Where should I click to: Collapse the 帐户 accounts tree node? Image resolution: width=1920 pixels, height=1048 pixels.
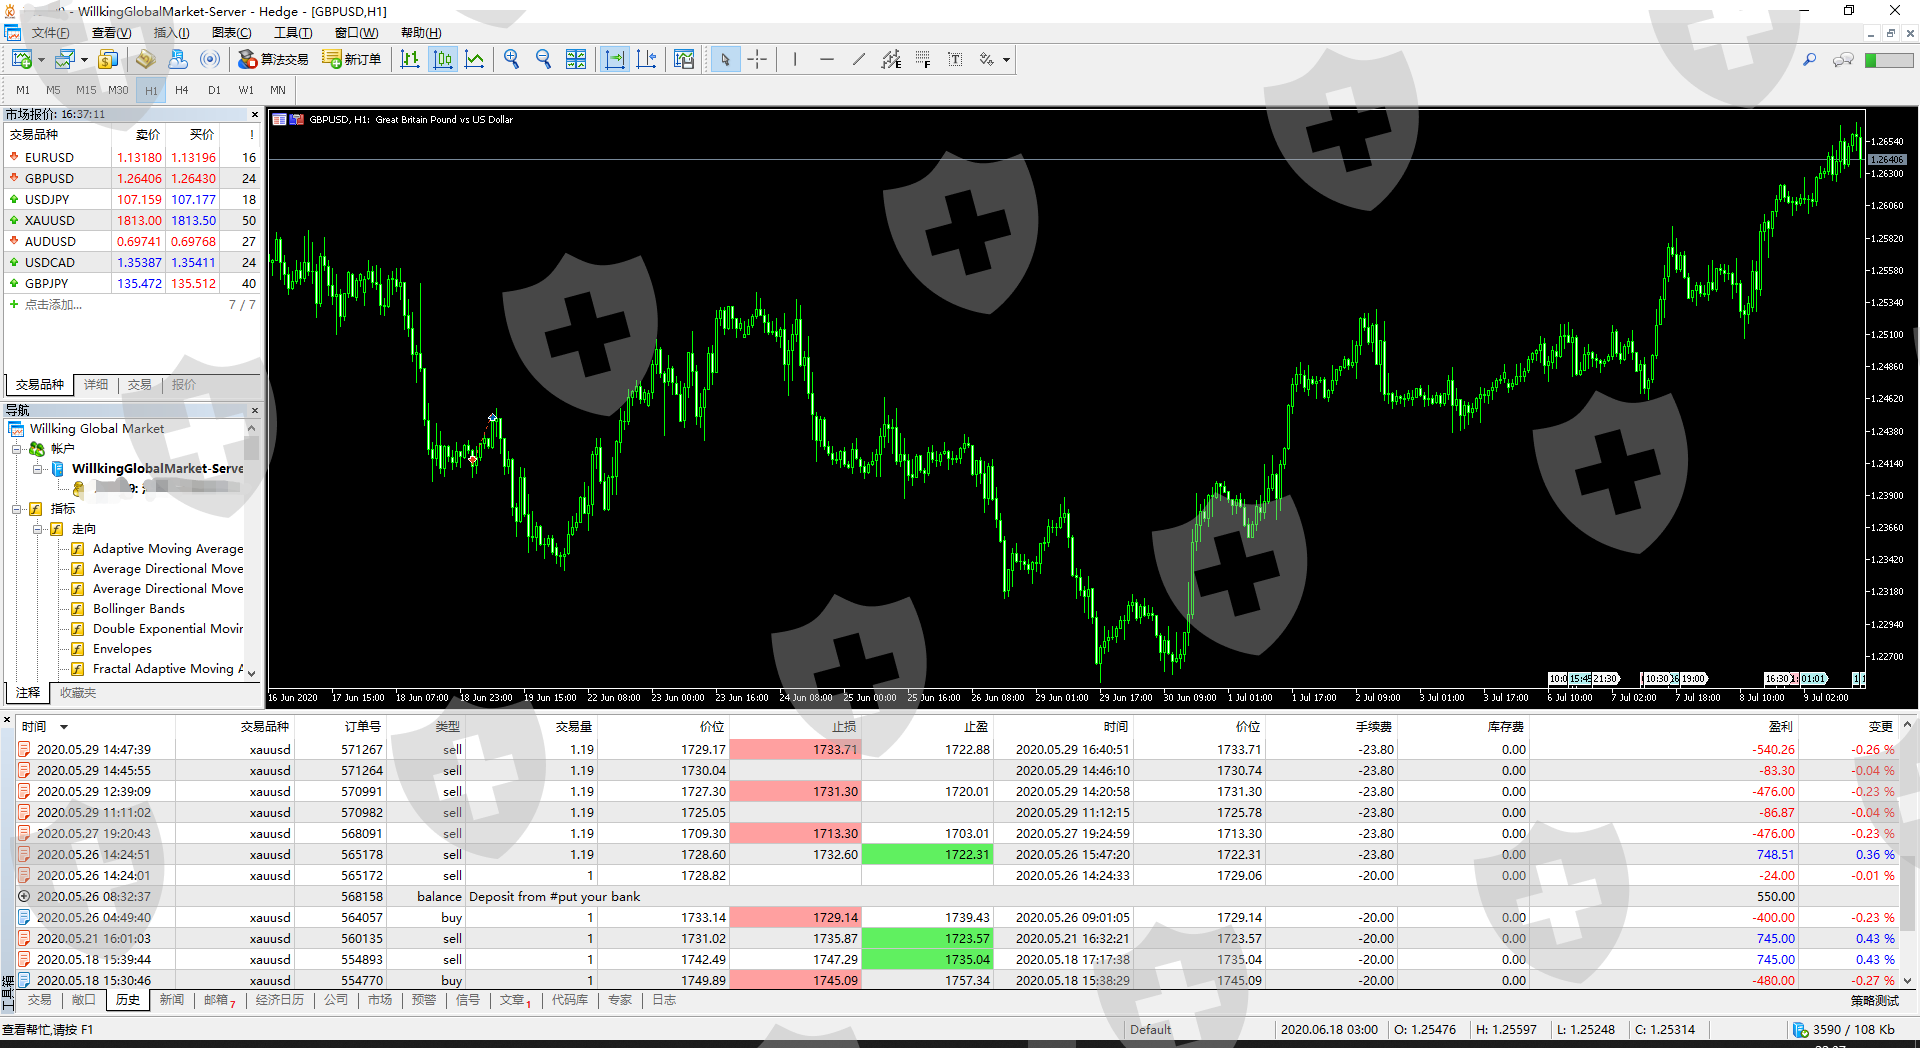pos(17,449)
